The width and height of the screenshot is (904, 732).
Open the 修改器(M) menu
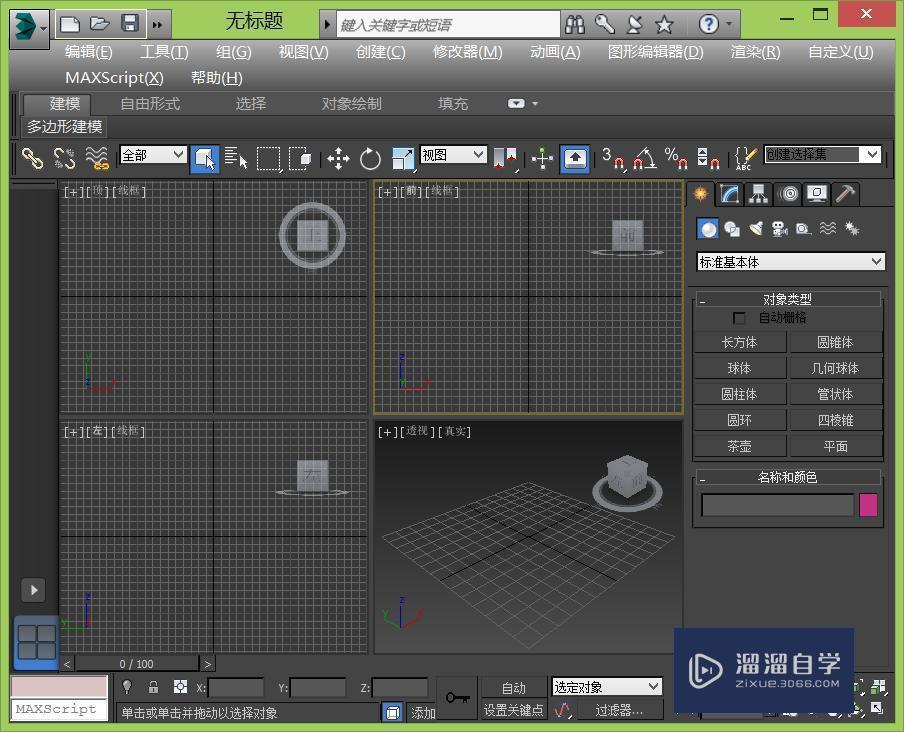(467, 52)
